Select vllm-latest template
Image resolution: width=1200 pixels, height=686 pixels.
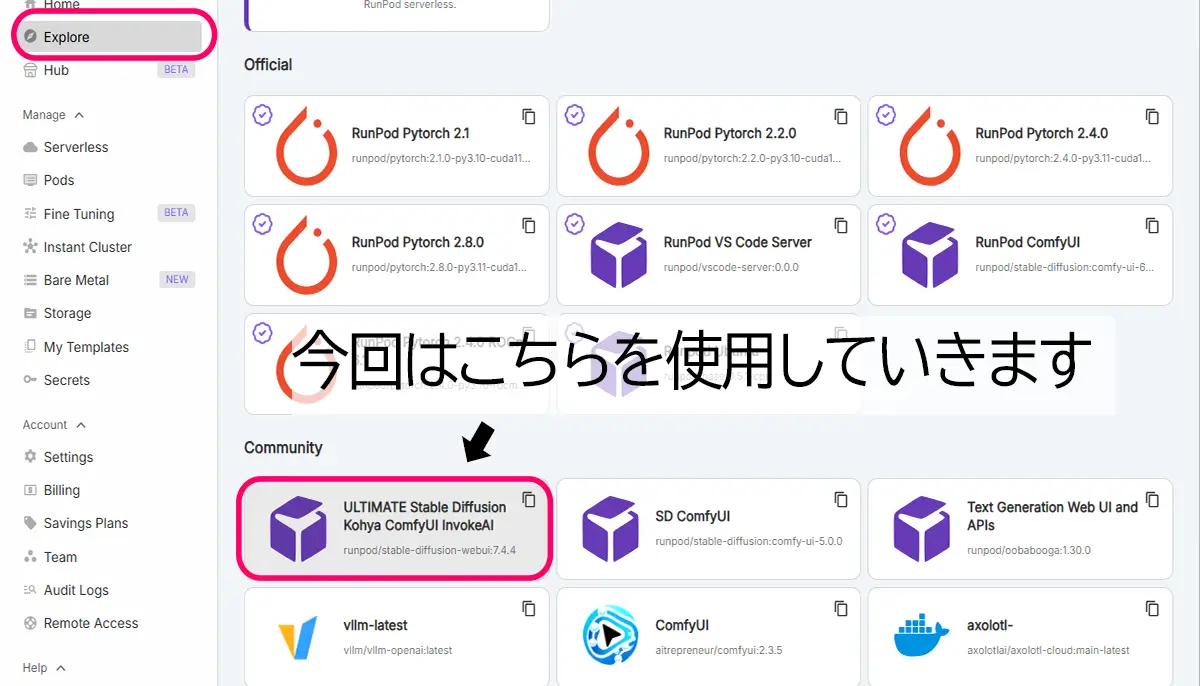click(396, 637)
